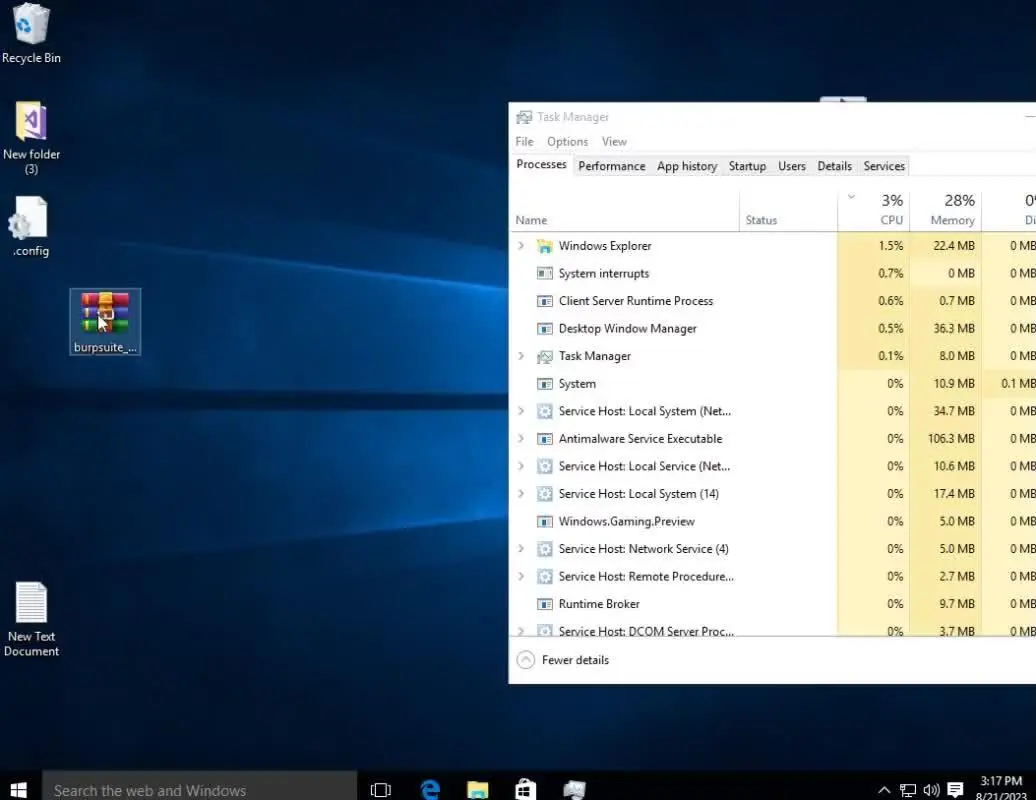
Task: Expand Service Host: Network Service (4)
Action: (520, 549)
